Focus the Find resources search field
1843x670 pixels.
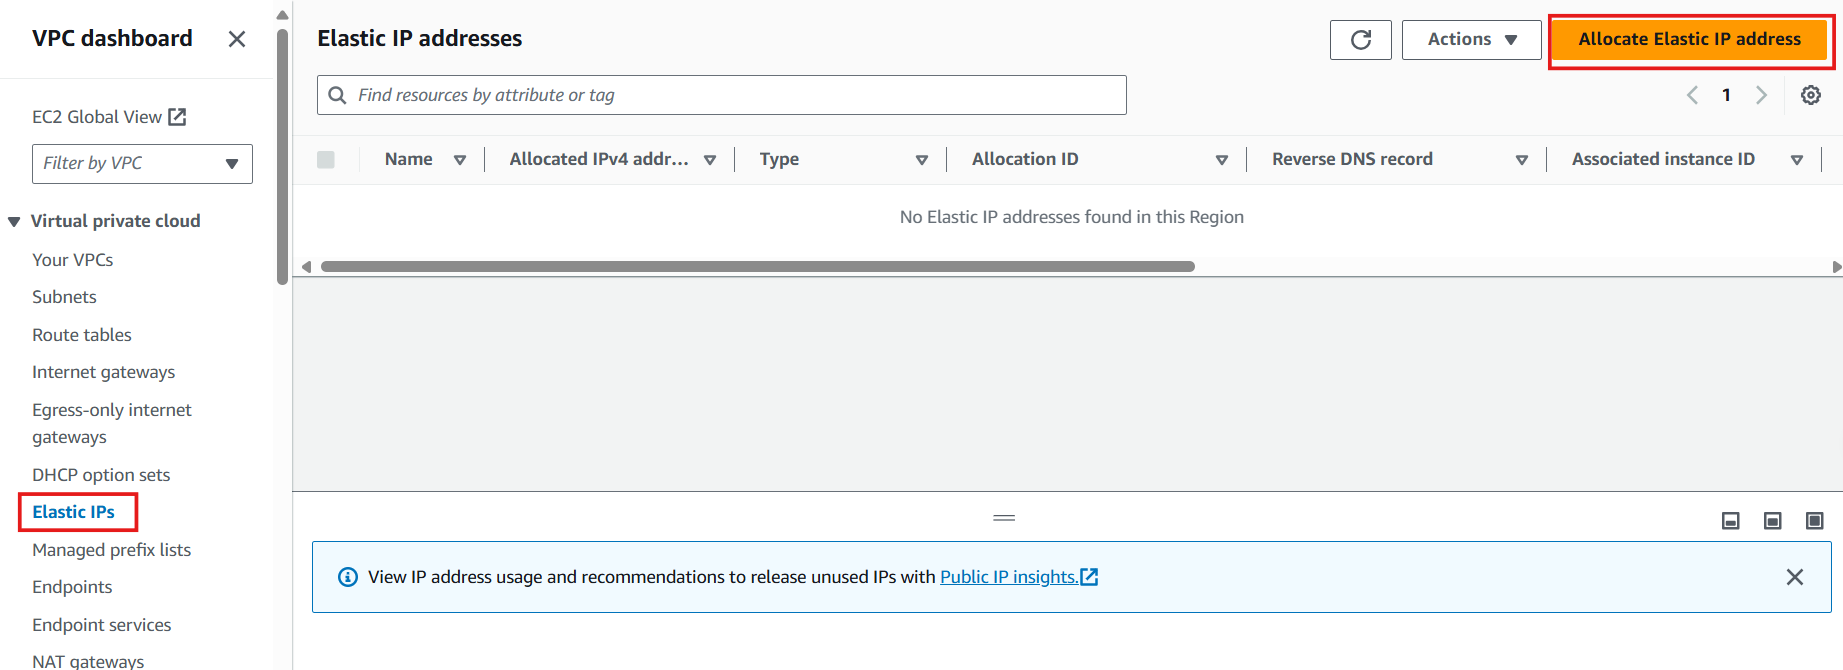pyautogui.click(x=721, y=95)
